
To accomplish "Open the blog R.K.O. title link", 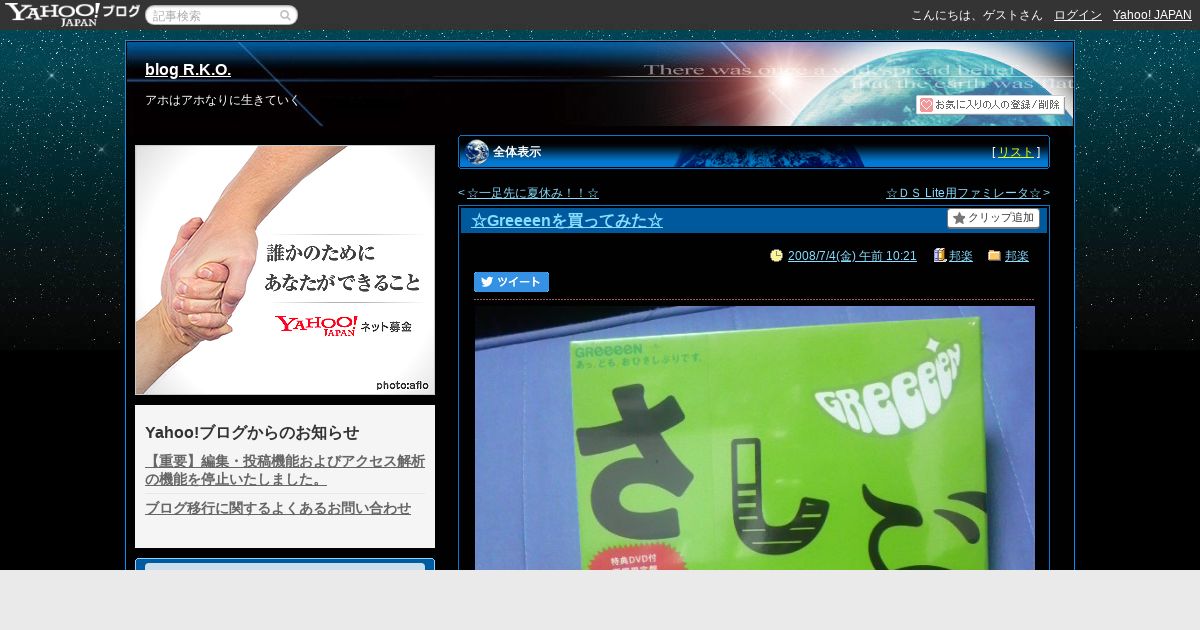I will click(x=188, y=69).
